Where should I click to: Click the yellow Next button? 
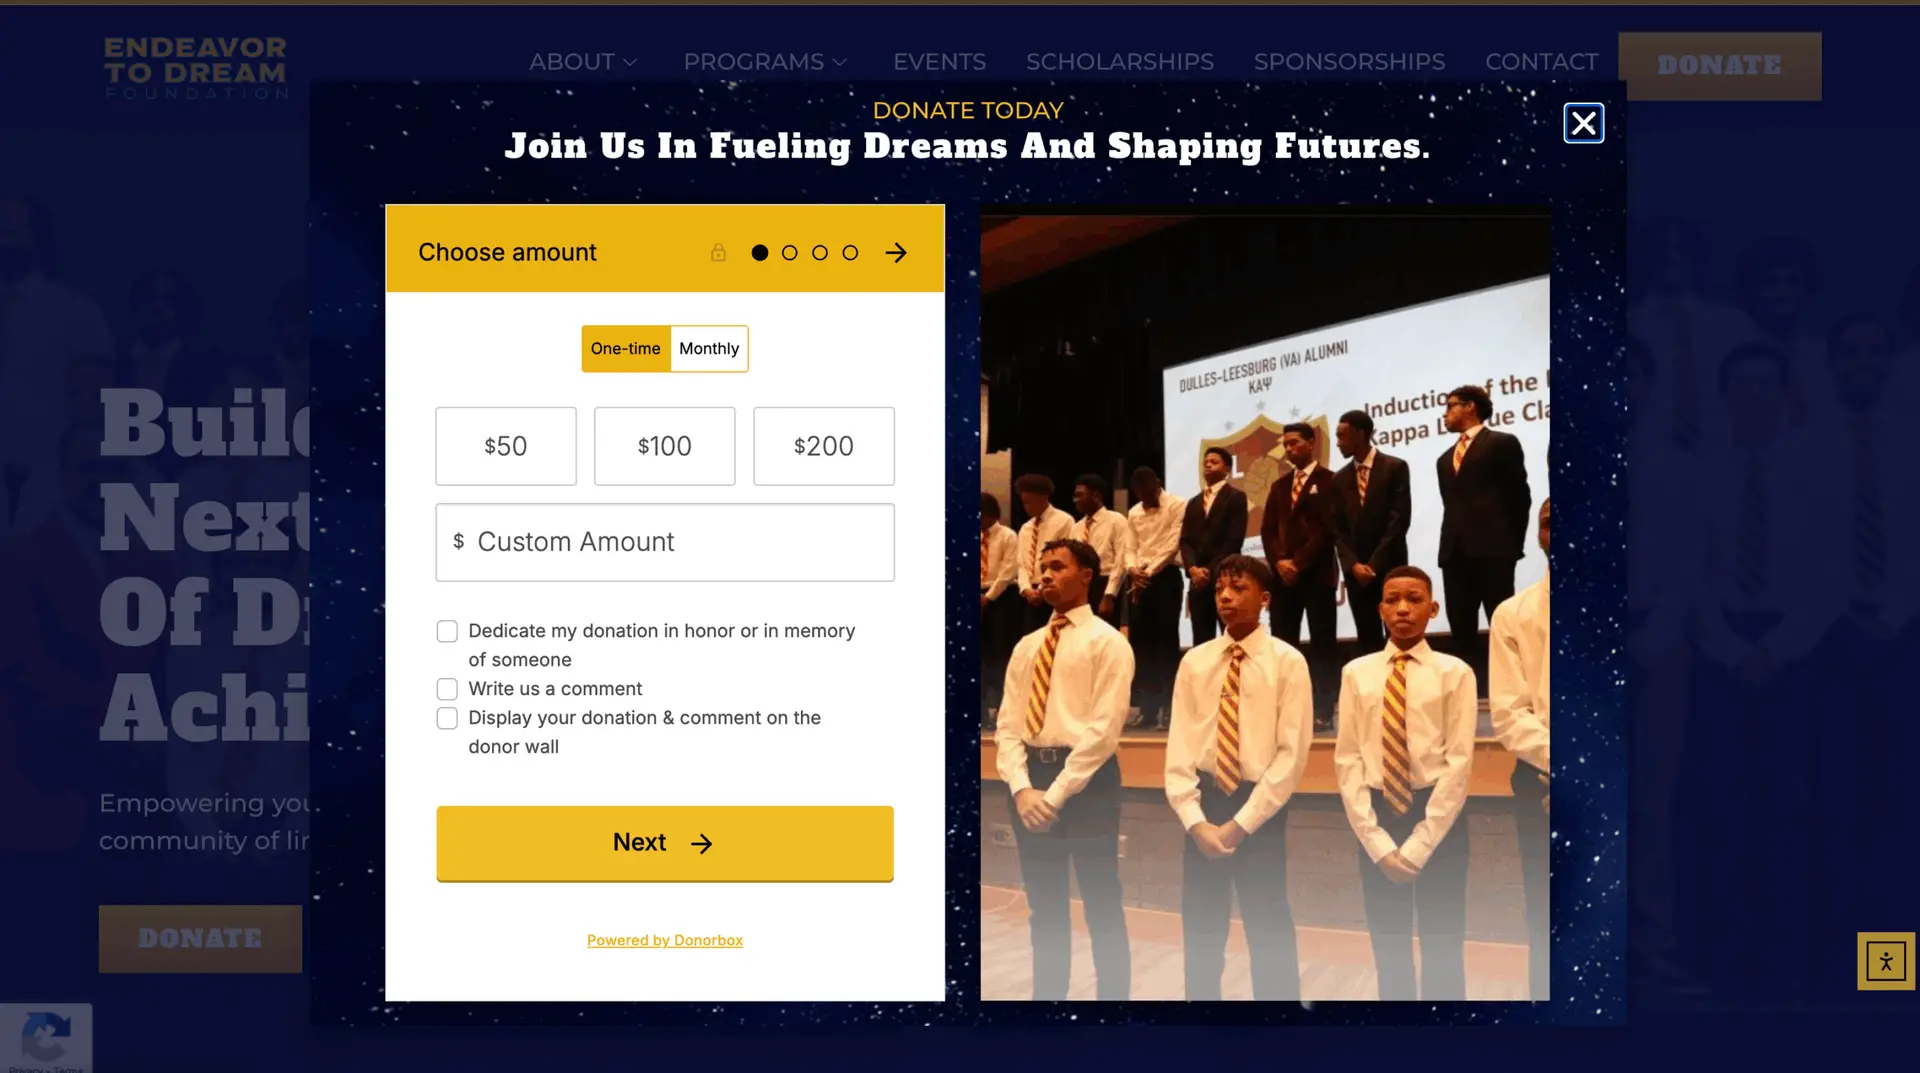point(665,843)
